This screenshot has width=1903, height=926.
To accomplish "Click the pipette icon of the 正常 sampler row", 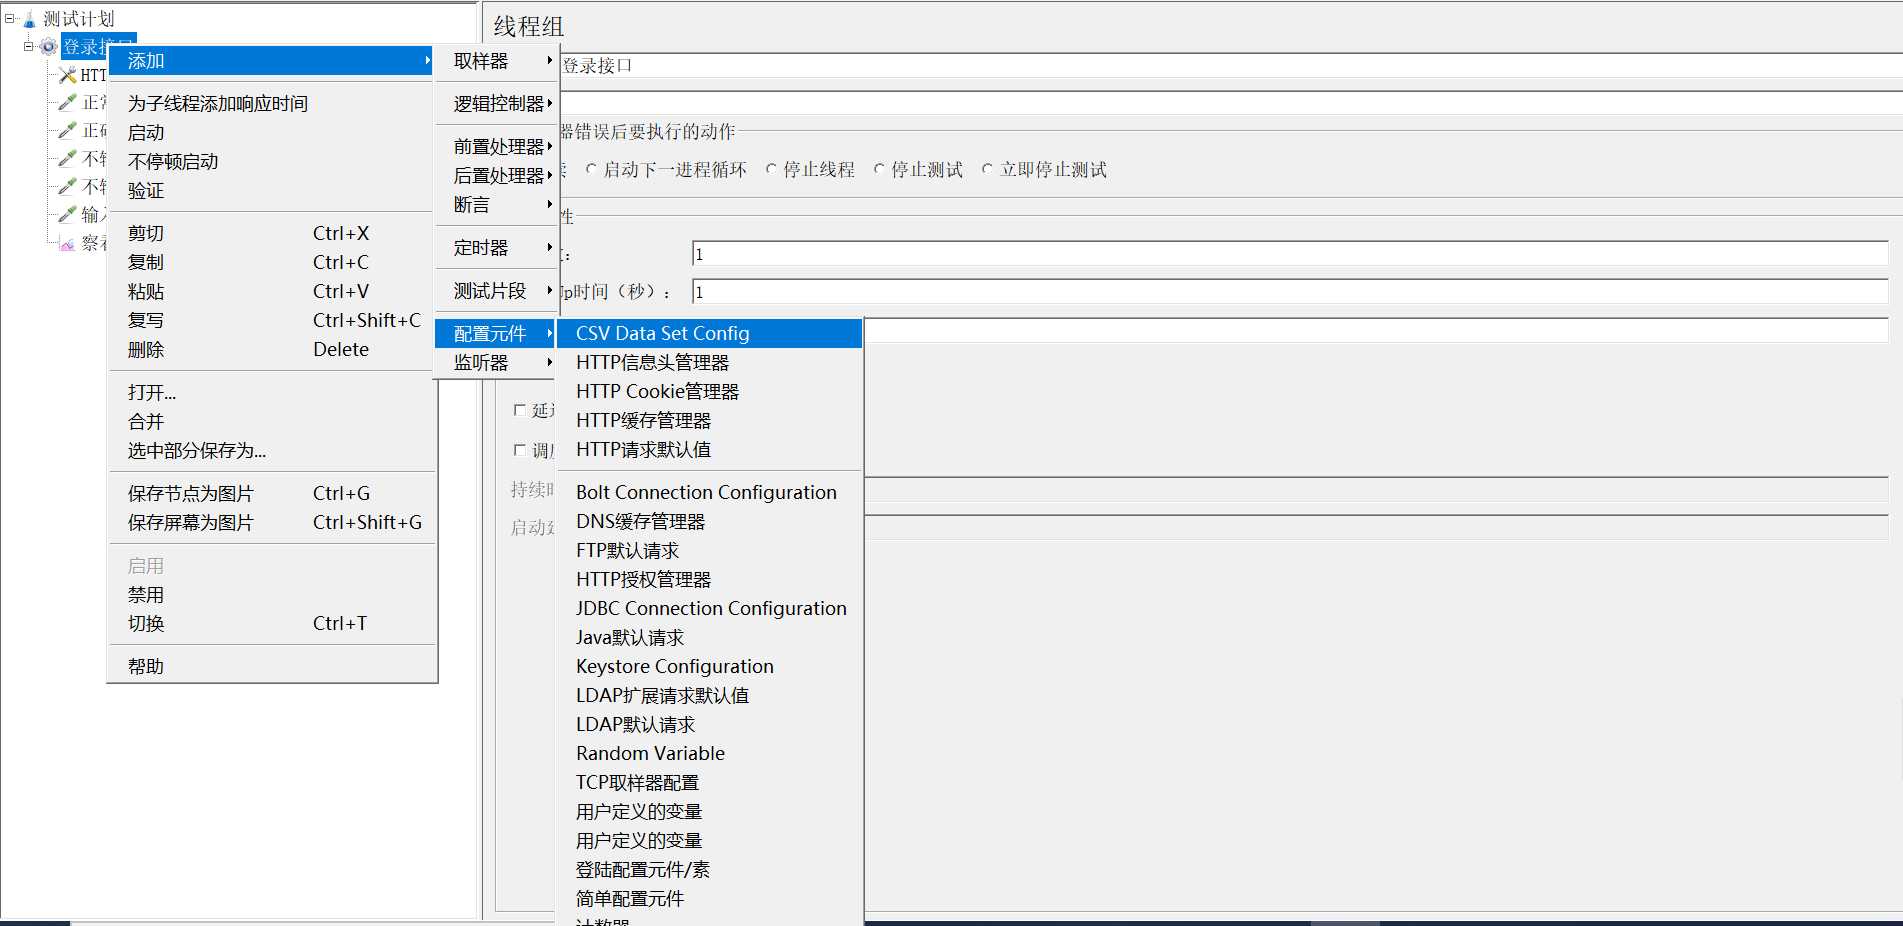I will (x=67, y=102).
